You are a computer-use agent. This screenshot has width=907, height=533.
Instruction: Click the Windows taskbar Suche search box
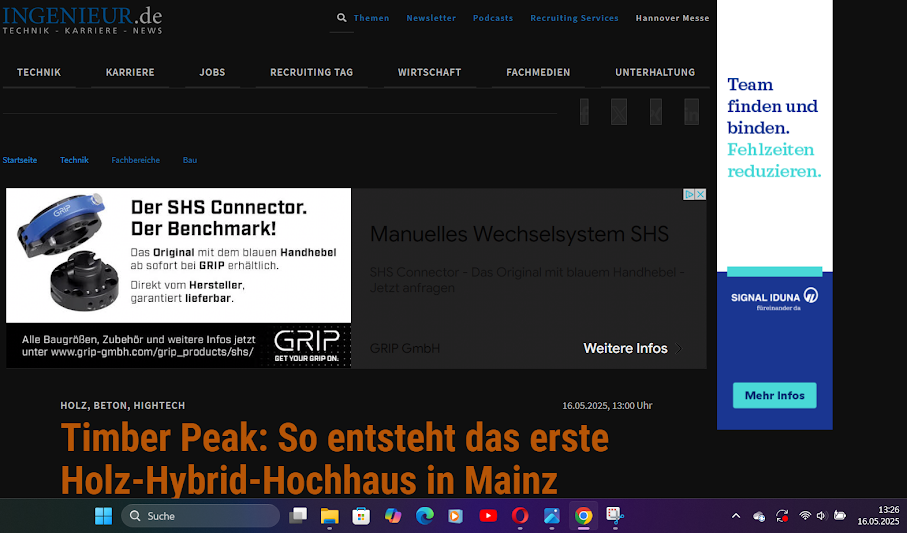pos(200,516)
